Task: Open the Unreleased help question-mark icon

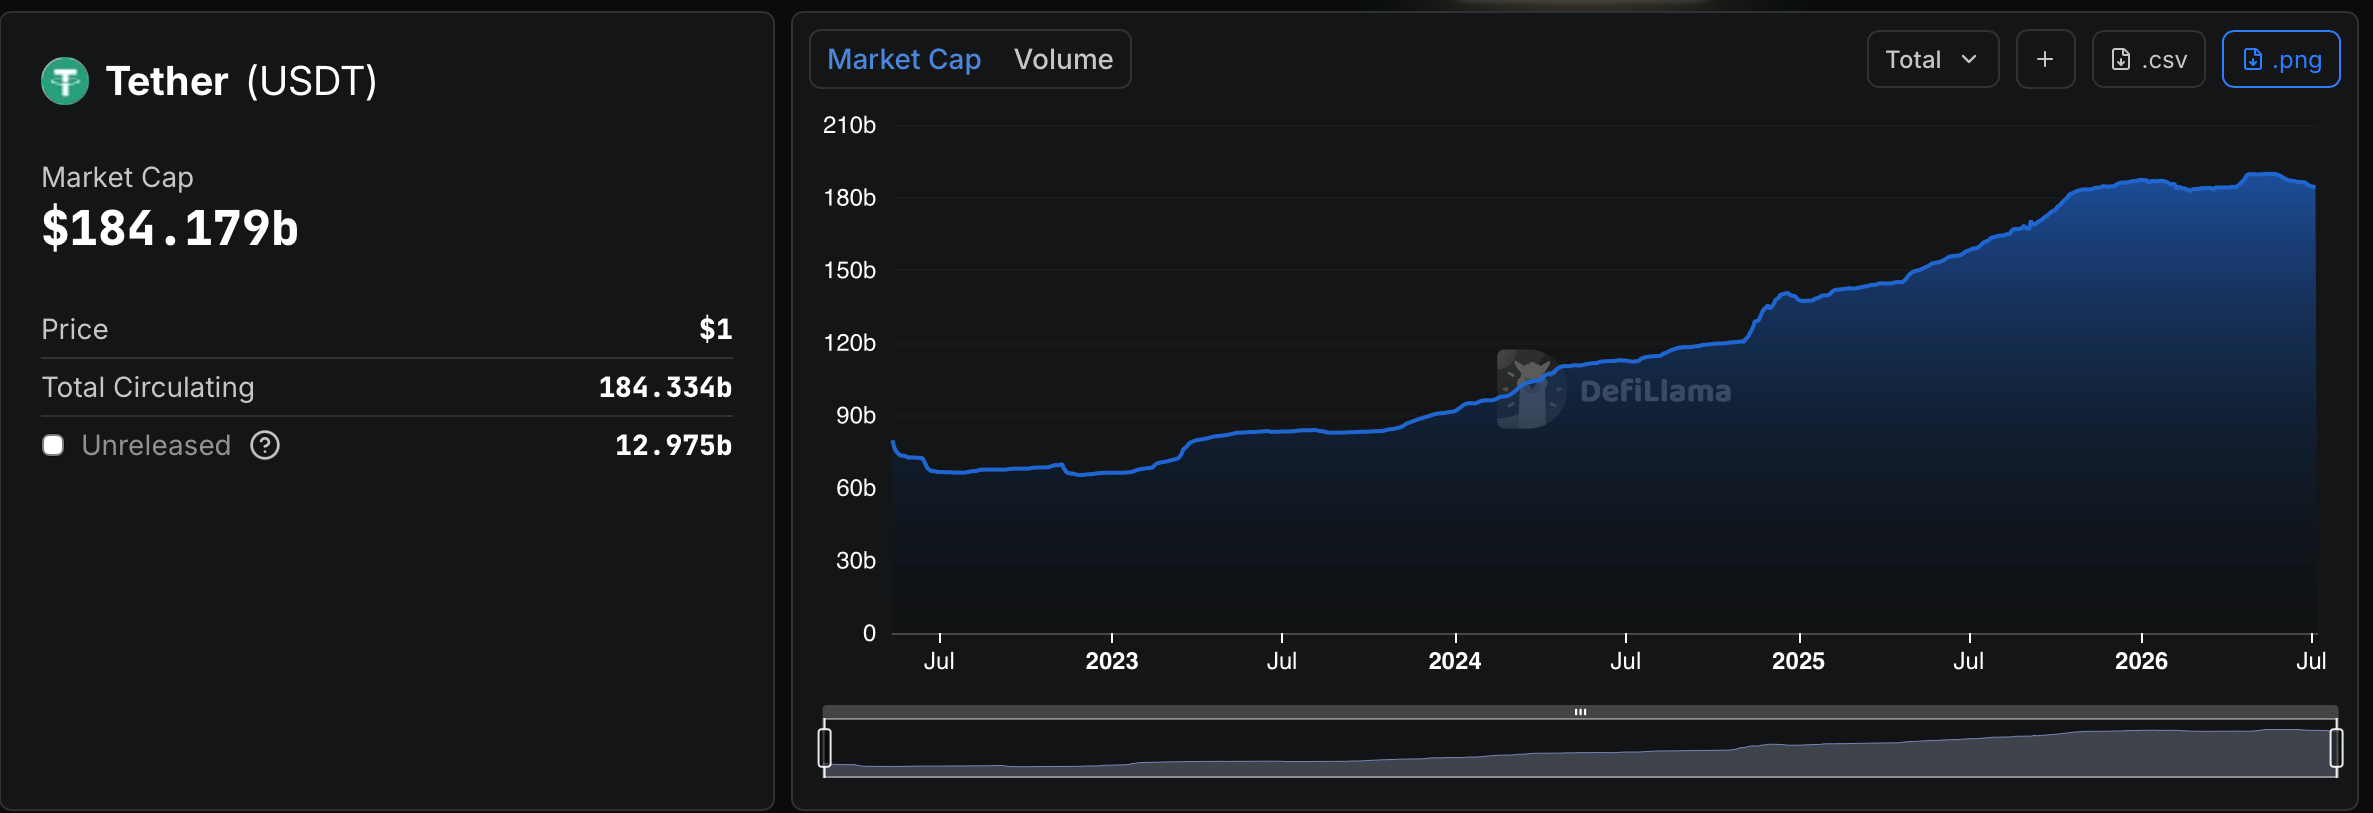Action: [x=265, y=445]
